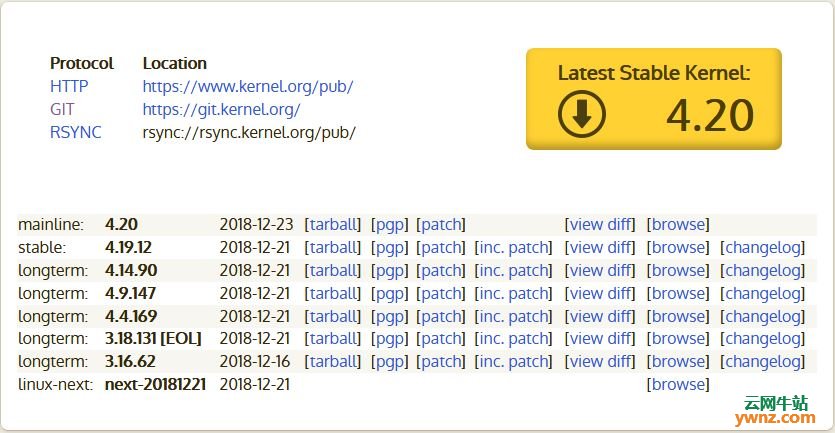
Task: Visit https://git.kernel.org/ location link
Action: [x=222, y=109]
